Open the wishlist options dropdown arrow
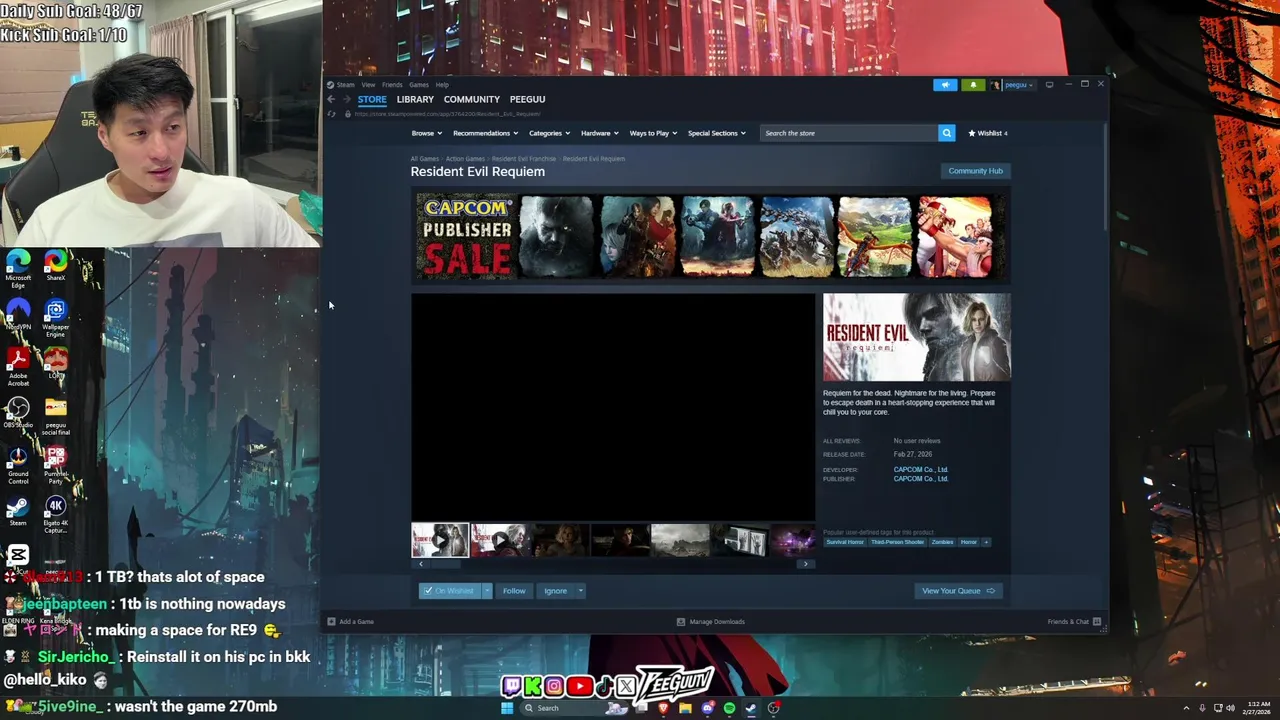This screenshot has height=720, width=1280. click(487, 591)
